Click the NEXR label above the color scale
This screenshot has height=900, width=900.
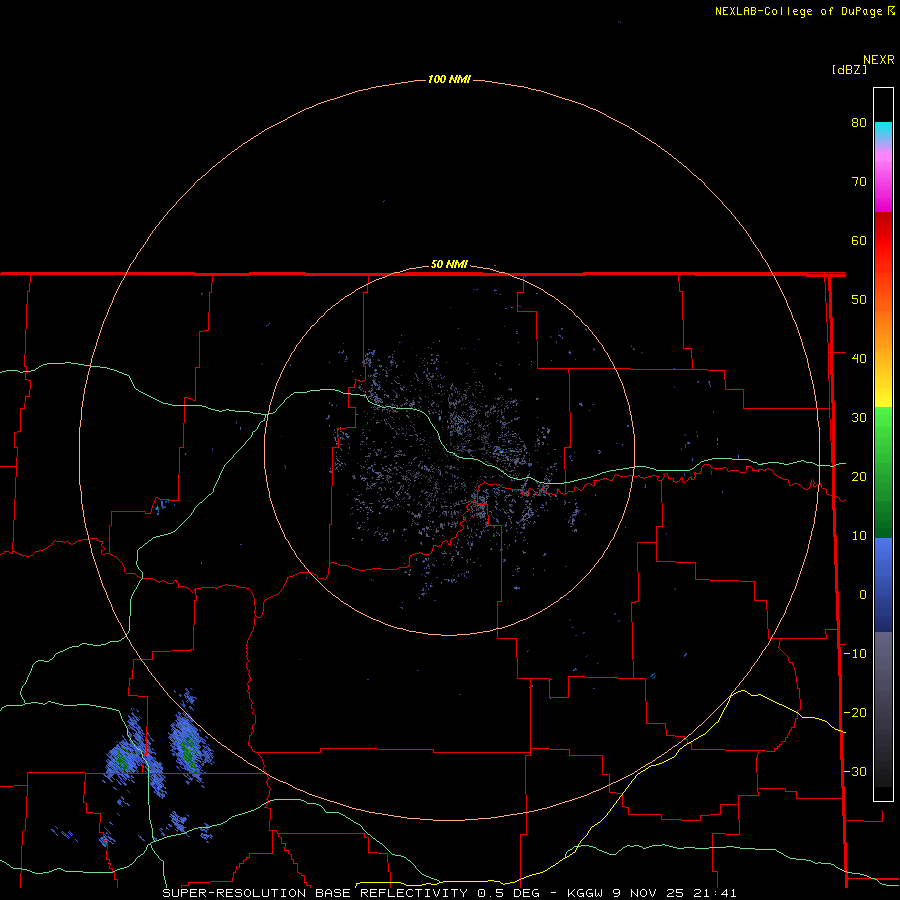[x=879, y=60]
